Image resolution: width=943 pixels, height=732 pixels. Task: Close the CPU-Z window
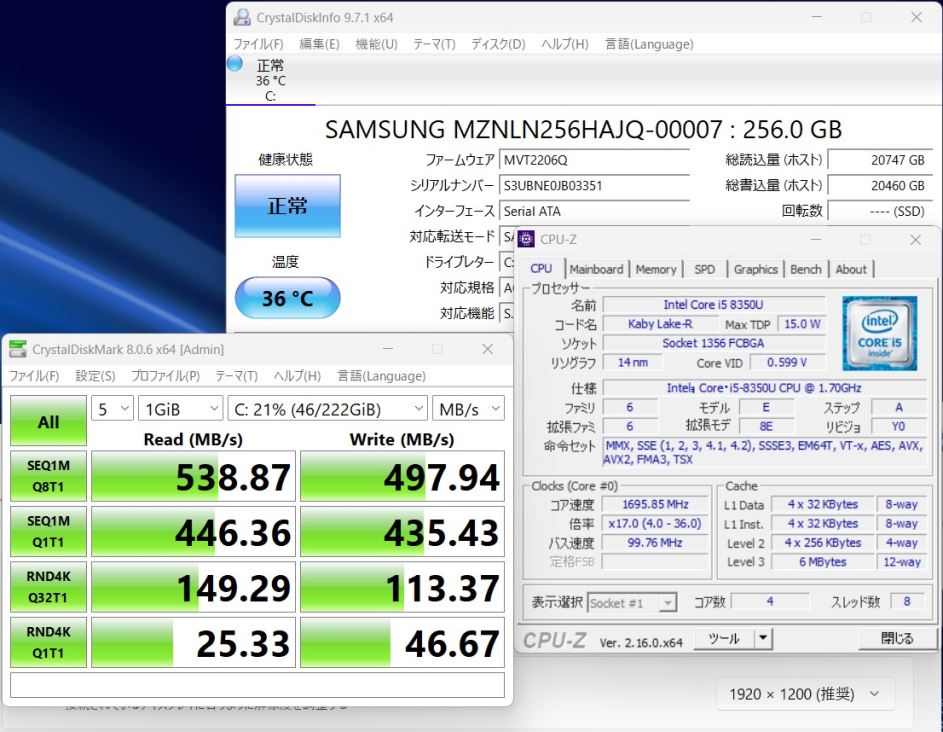[915, 240]
